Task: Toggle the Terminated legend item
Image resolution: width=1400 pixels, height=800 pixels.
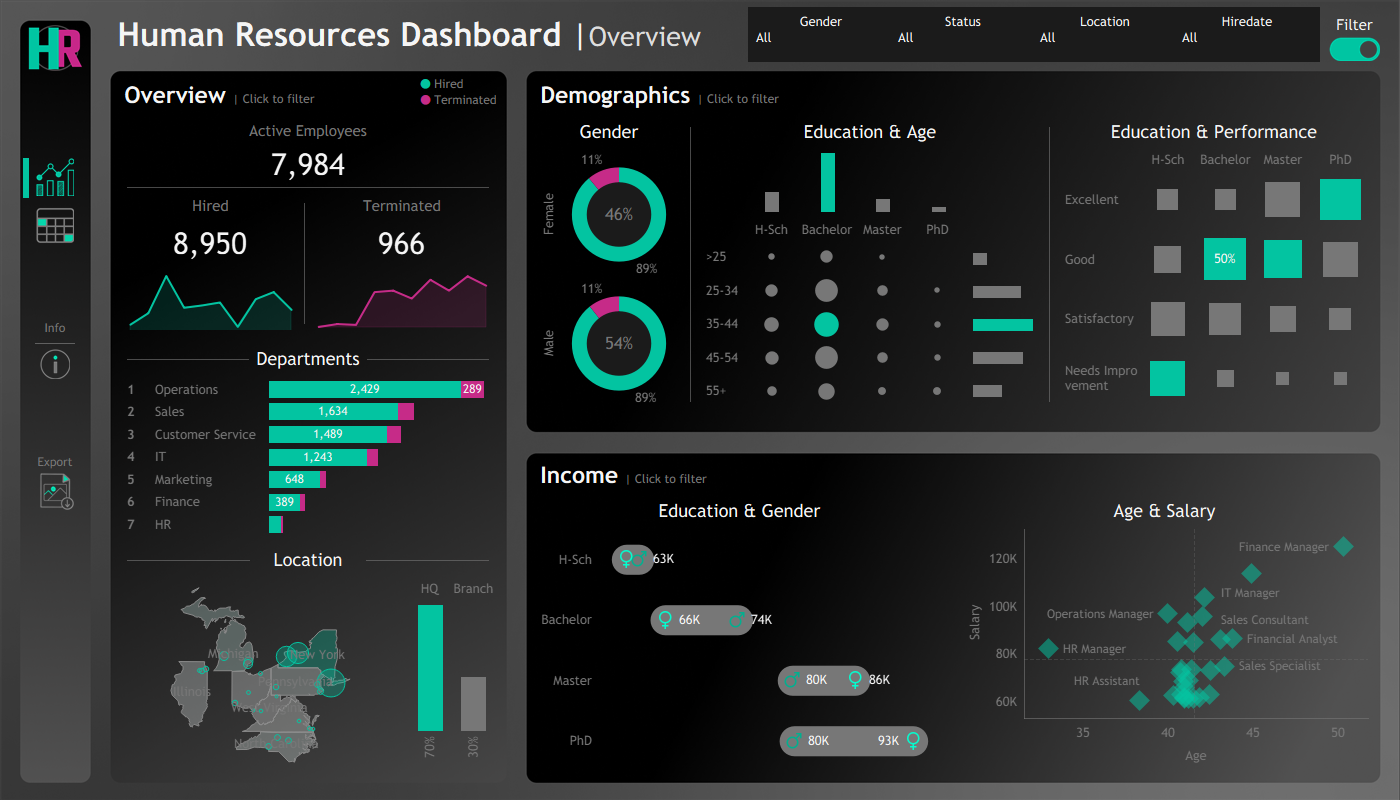Action: 458,100
